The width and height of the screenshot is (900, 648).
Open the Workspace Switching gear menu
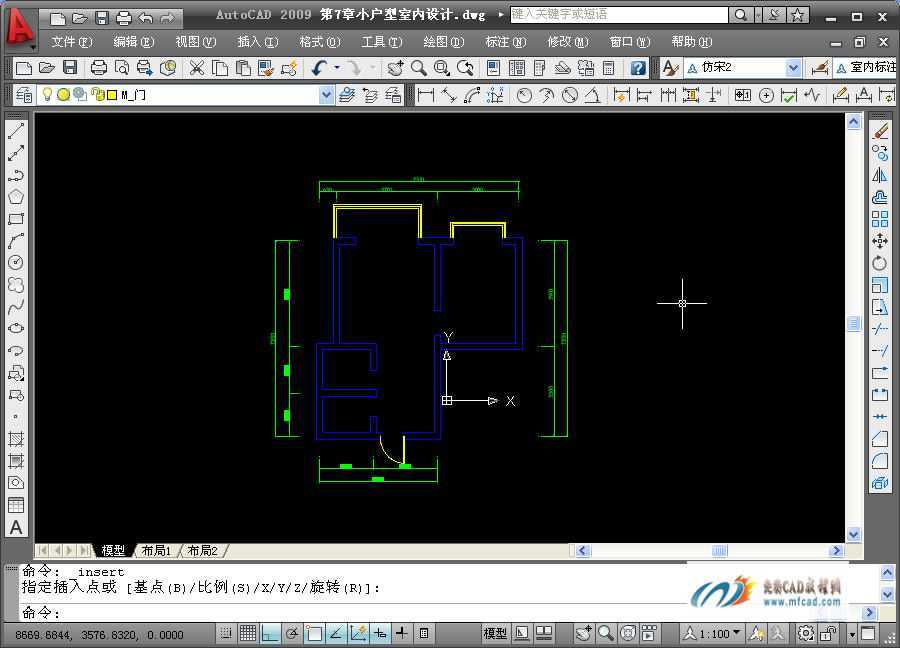(x=806, y=634)
